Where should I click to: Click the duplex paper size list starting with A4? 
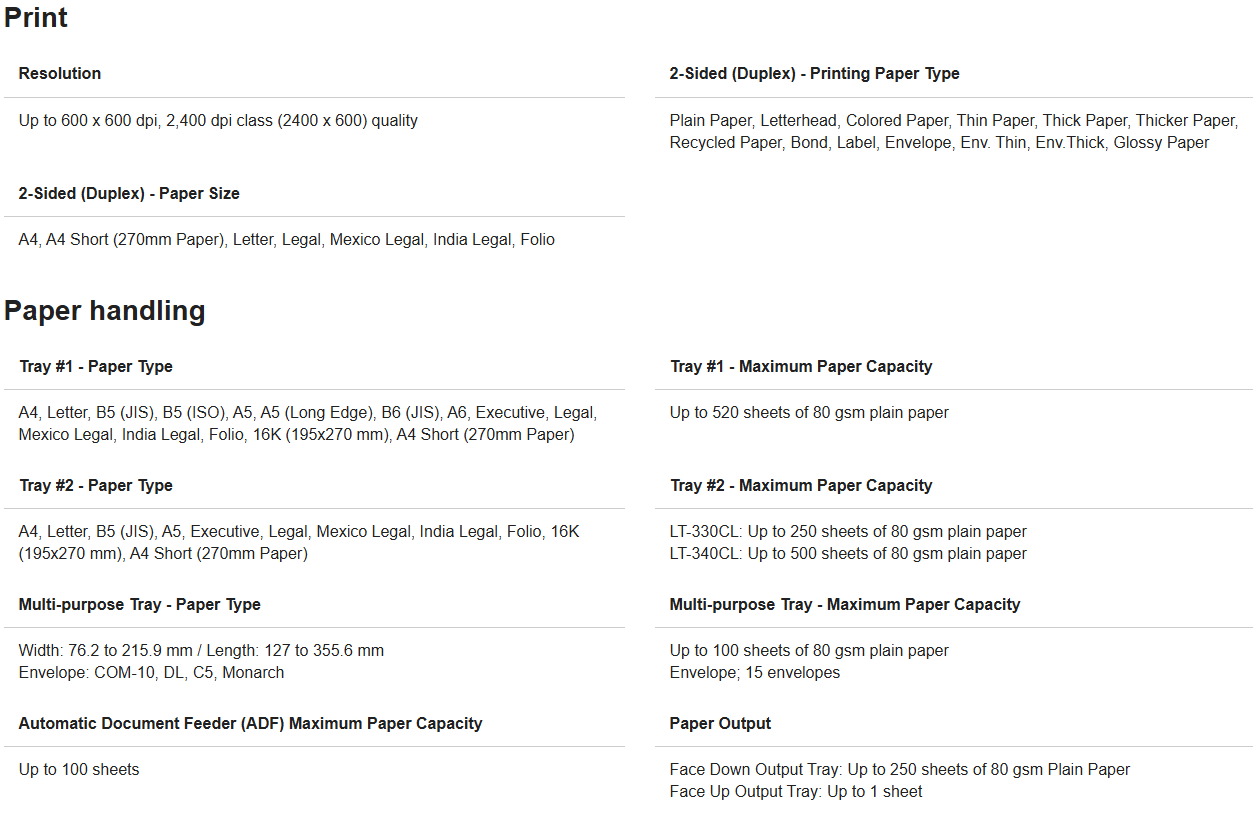coord(286,240)
